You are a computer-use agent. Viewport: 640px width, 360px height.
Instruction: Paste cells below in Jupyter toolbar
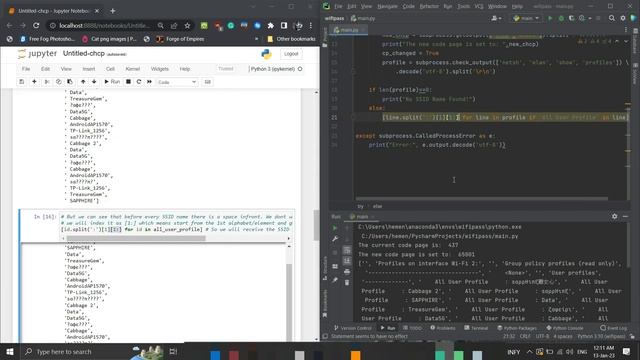[70, 82]
